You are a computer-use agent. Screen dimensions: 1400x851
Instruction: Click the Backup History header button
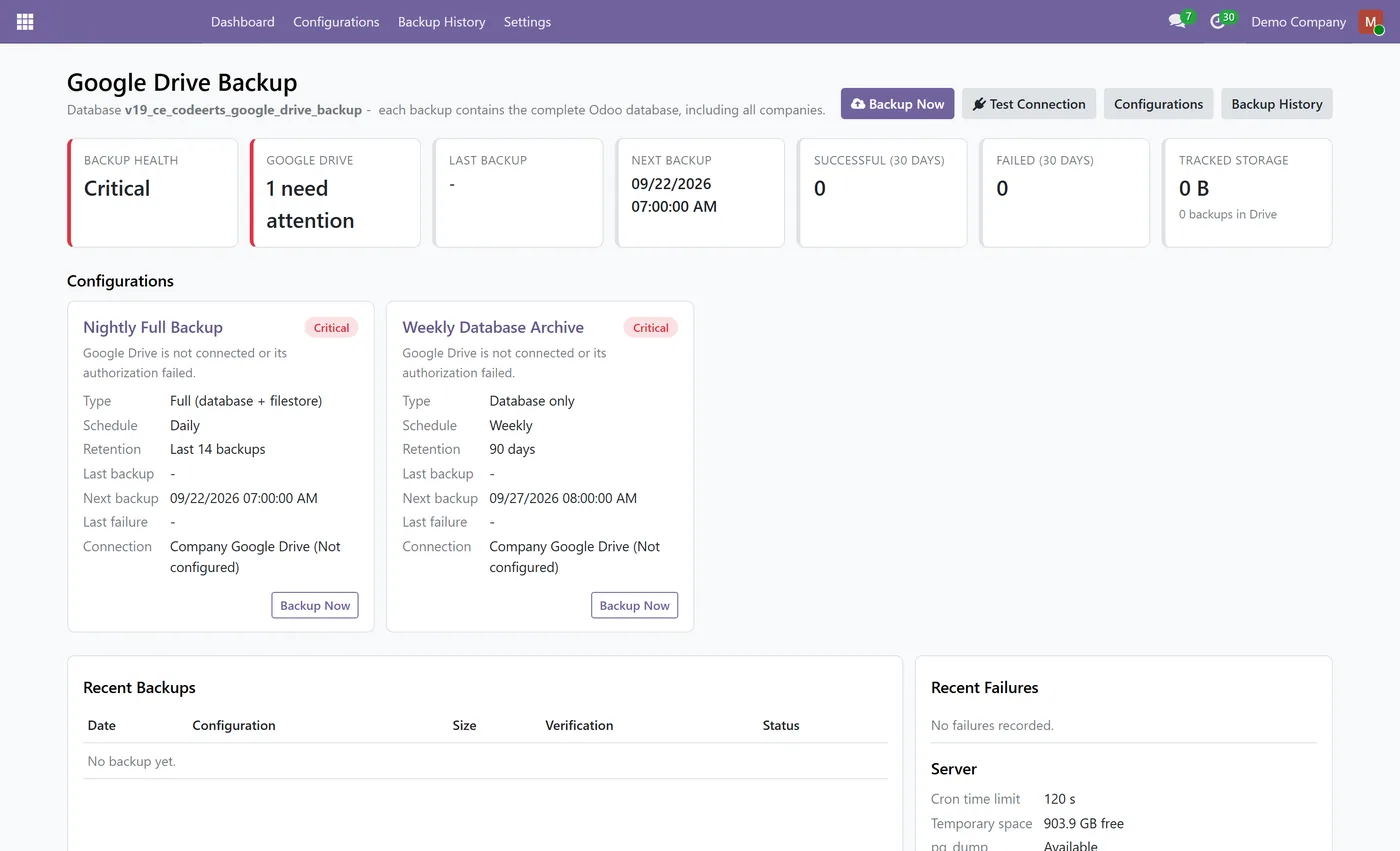tap(1277, 104)
